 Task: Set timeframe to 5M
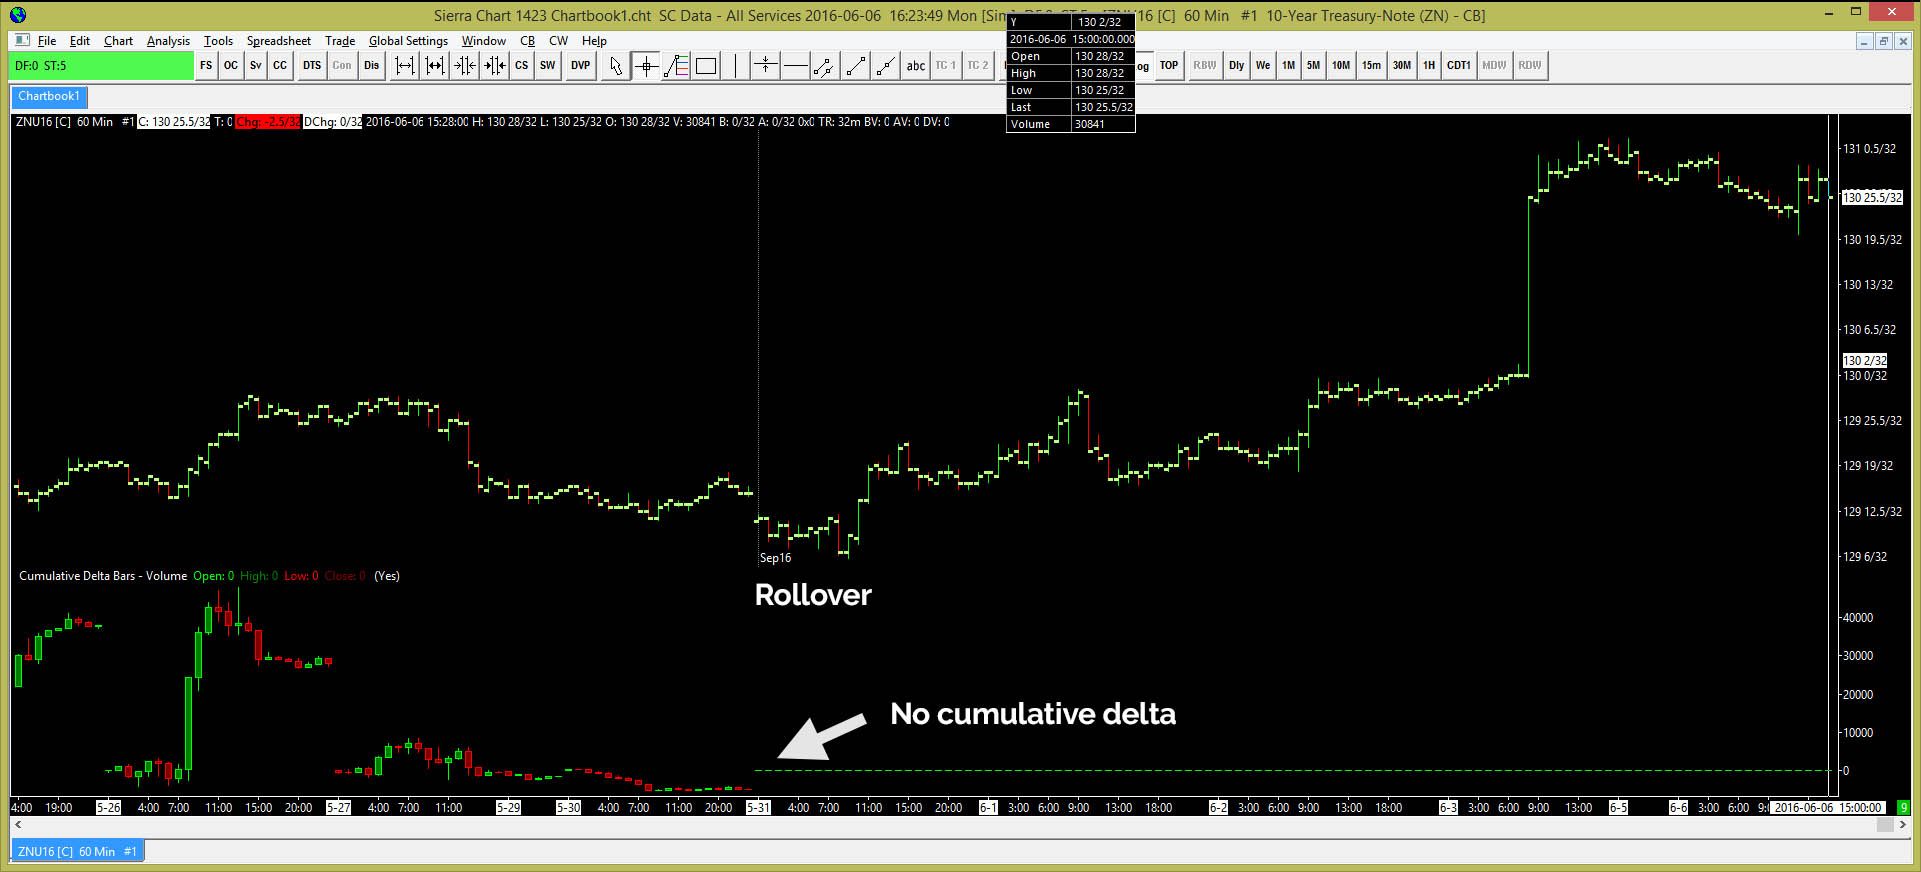coord(1313,66)
